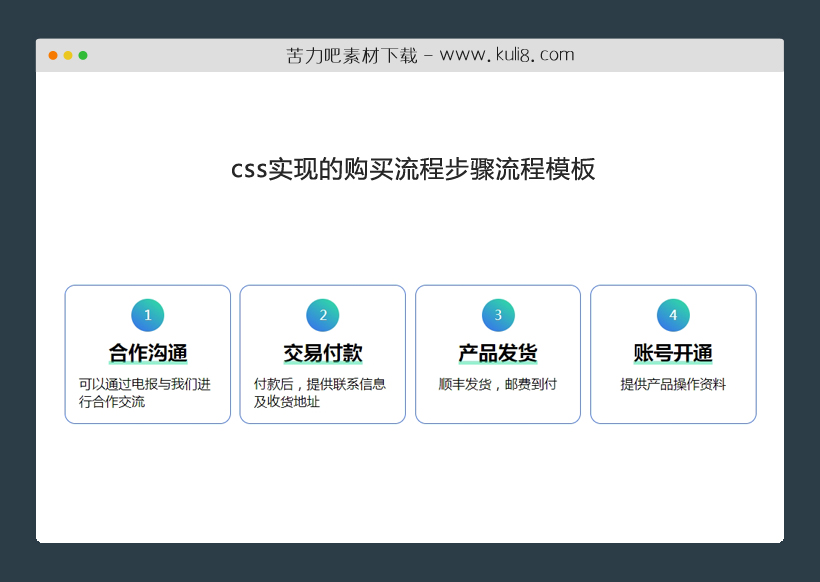The width and height of the screenshot is (820, 582).
Task: Click the teal circle badge numbered 2
Action: click(x=322, y=314)
